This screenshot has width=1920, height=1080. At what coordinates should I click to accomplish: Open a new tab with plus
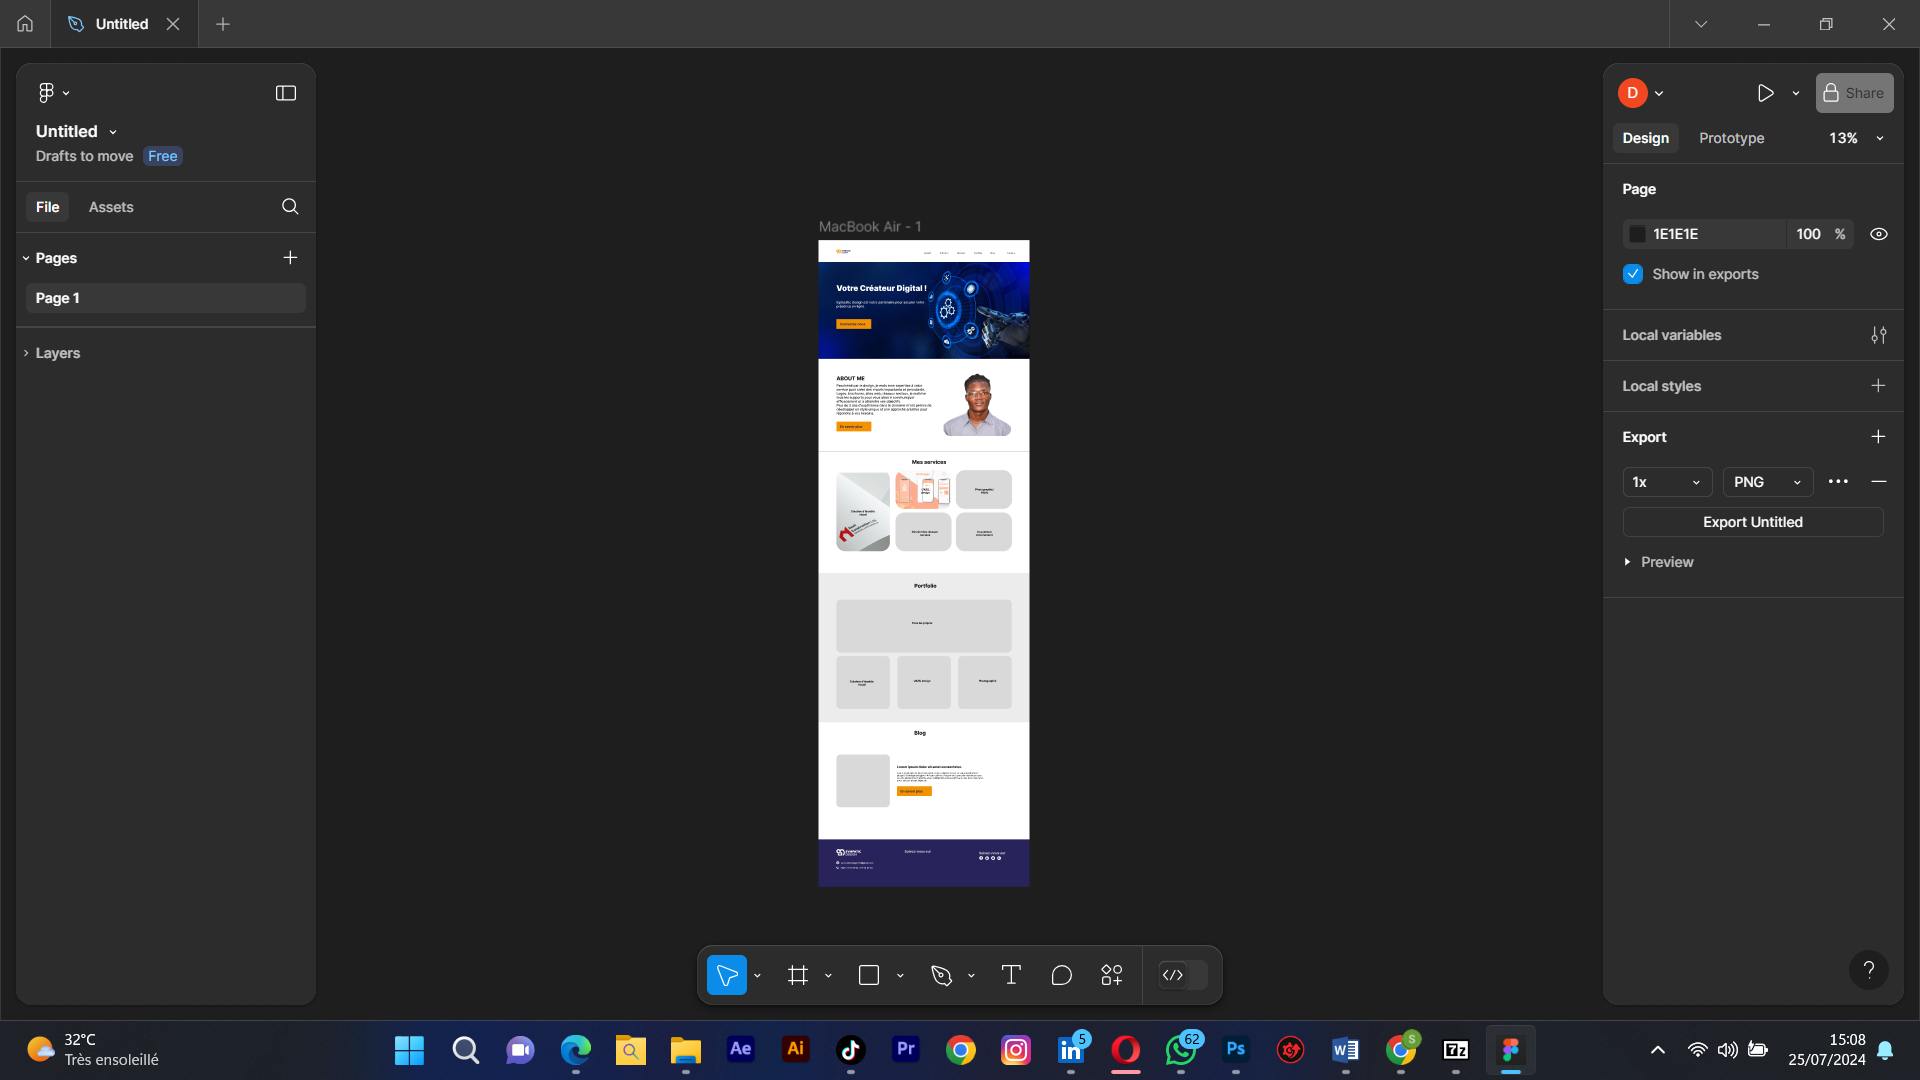pos(223,24)
